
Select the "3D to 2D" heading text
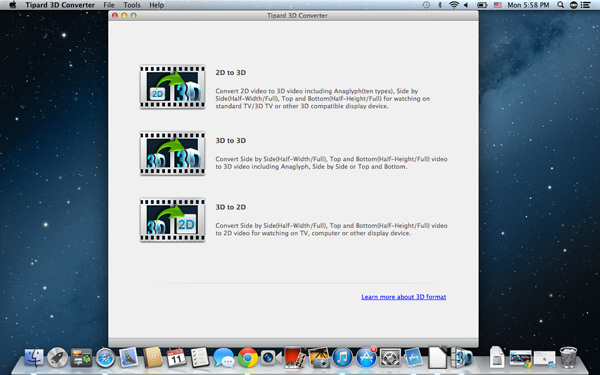230,207
